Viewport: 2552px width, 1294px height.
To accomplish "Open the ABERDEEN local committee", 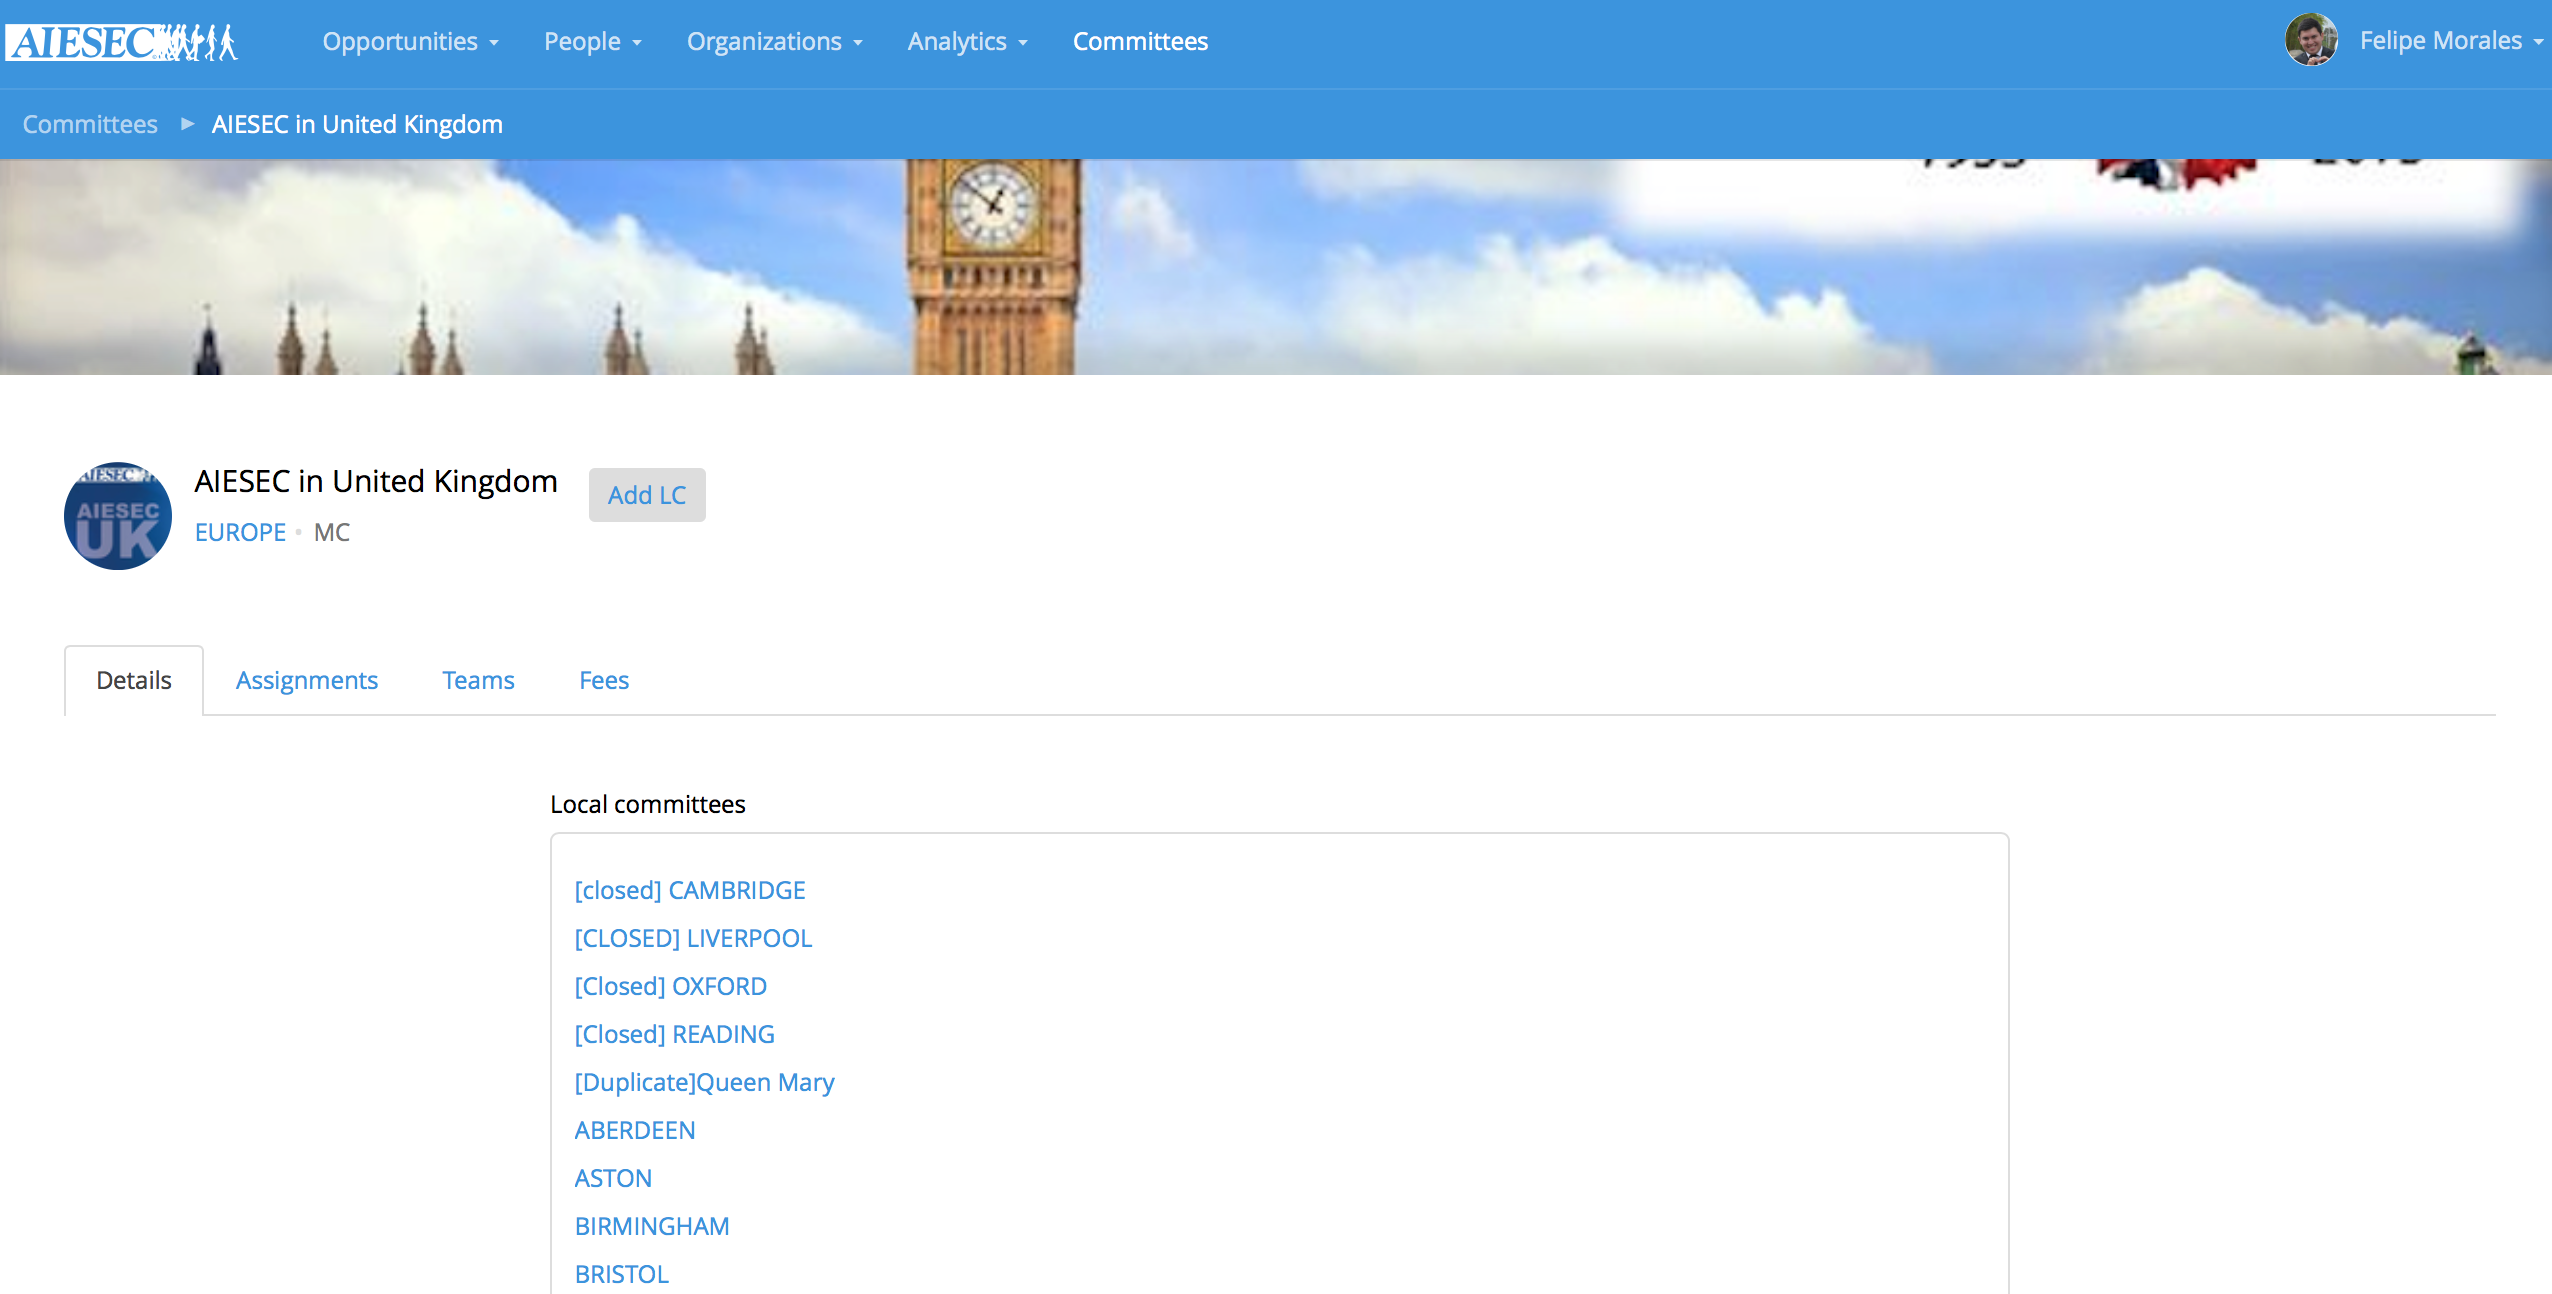I will [x=635, y=1130].
